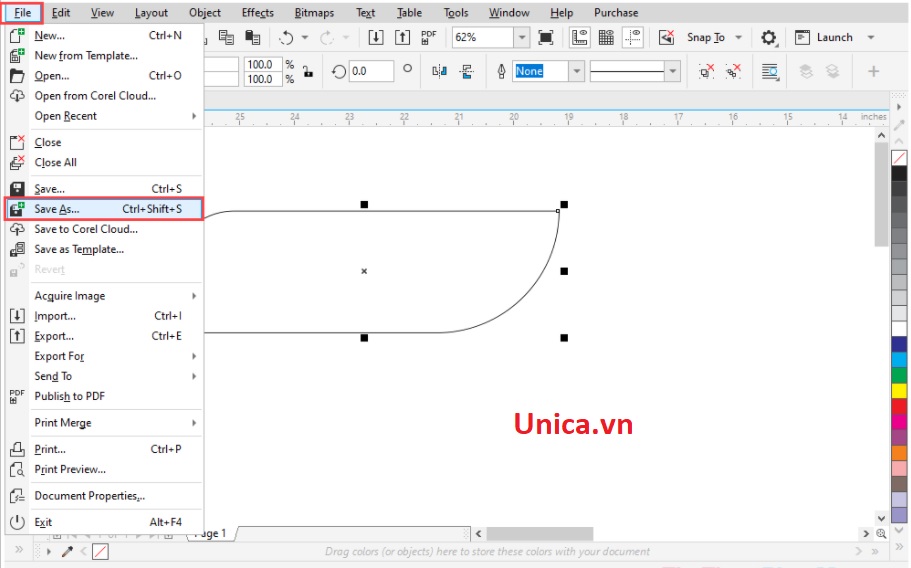911x568 pixels.
Task: Select the yellow color swatch
Action: point(899,390)
